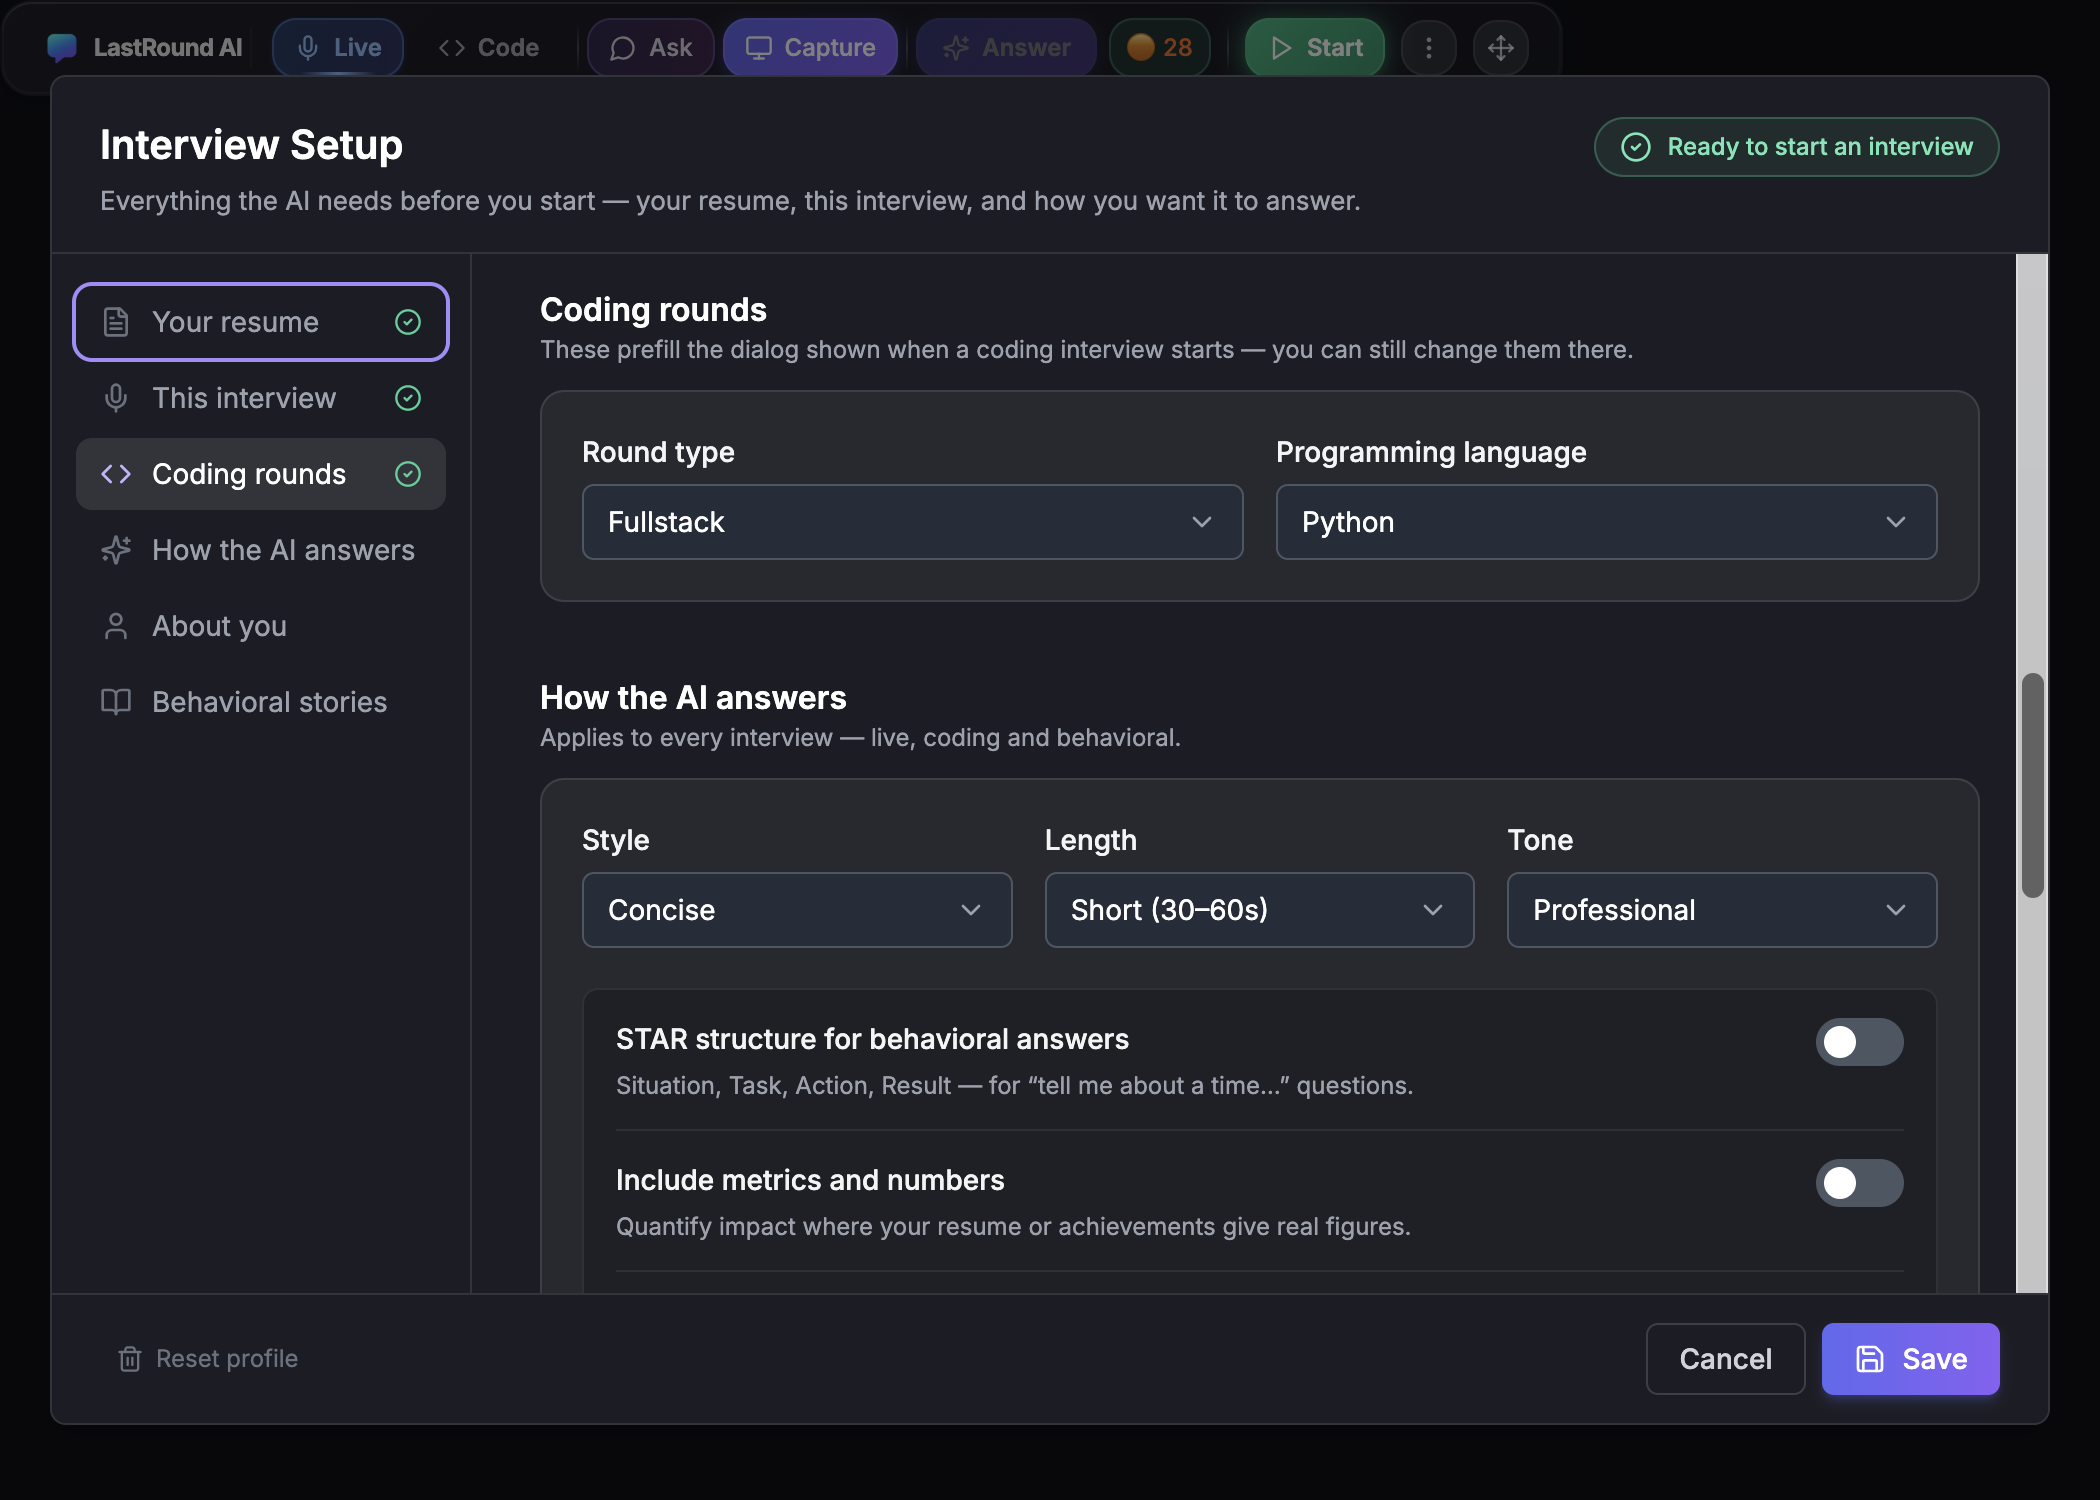This screenshot has height=1500, width=2100.
Task: Save the interview setup
Action: [x=1910, y=1359]
